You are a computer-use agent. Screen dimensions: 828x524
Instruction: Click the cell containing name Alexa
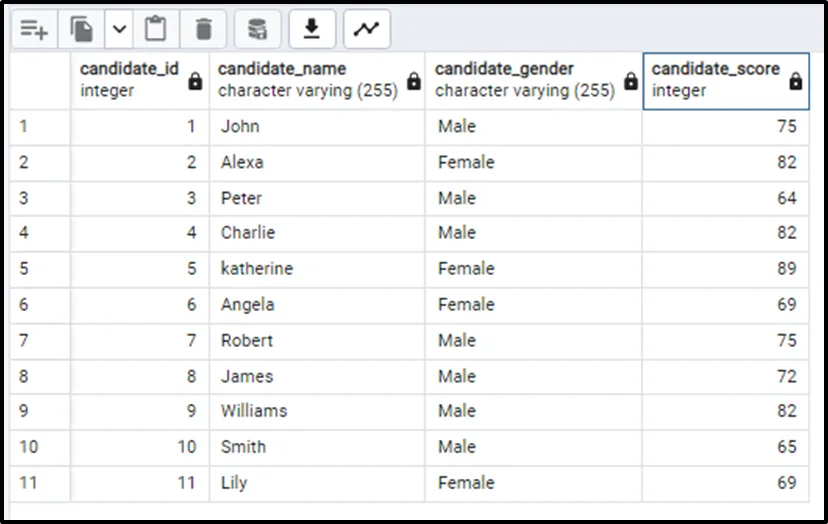tap(316, 162)
